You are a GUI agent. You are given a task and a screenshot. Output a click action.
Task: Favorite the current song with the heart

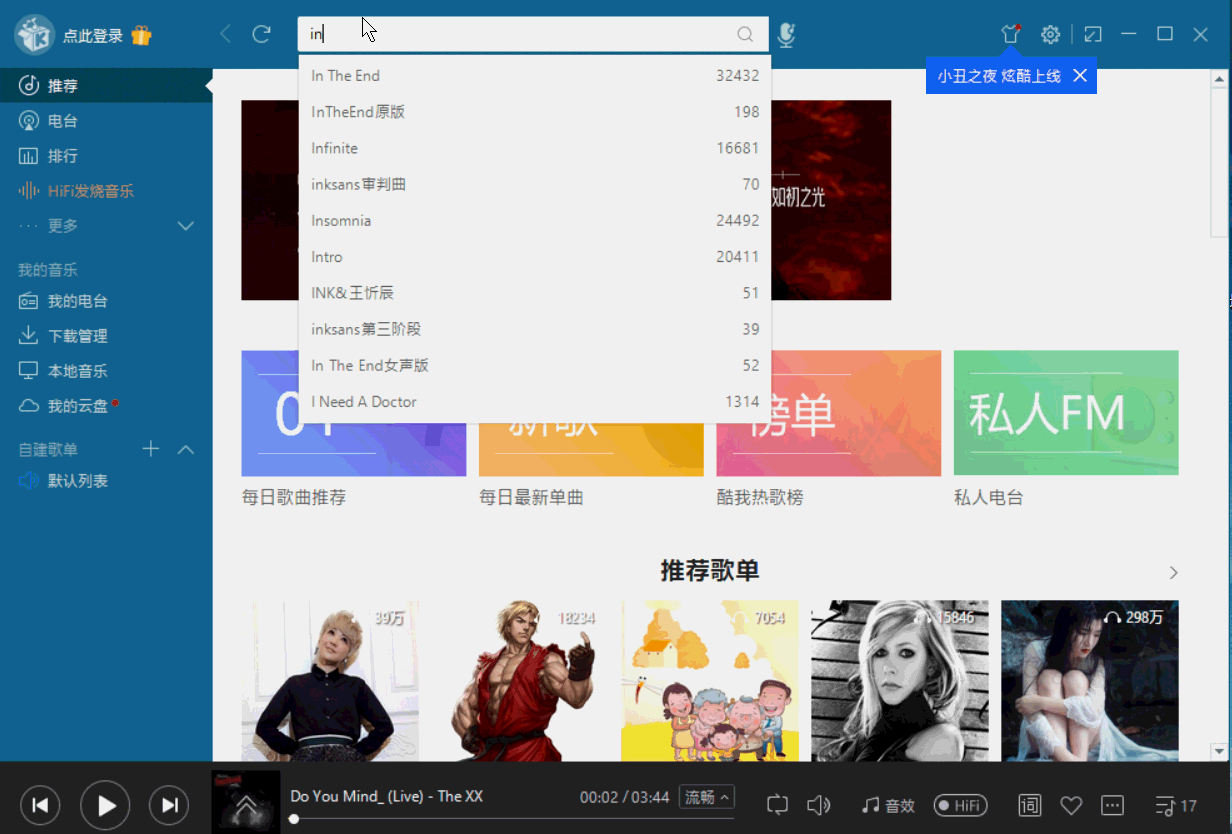pyautogui.click(x=1071, y=805)
